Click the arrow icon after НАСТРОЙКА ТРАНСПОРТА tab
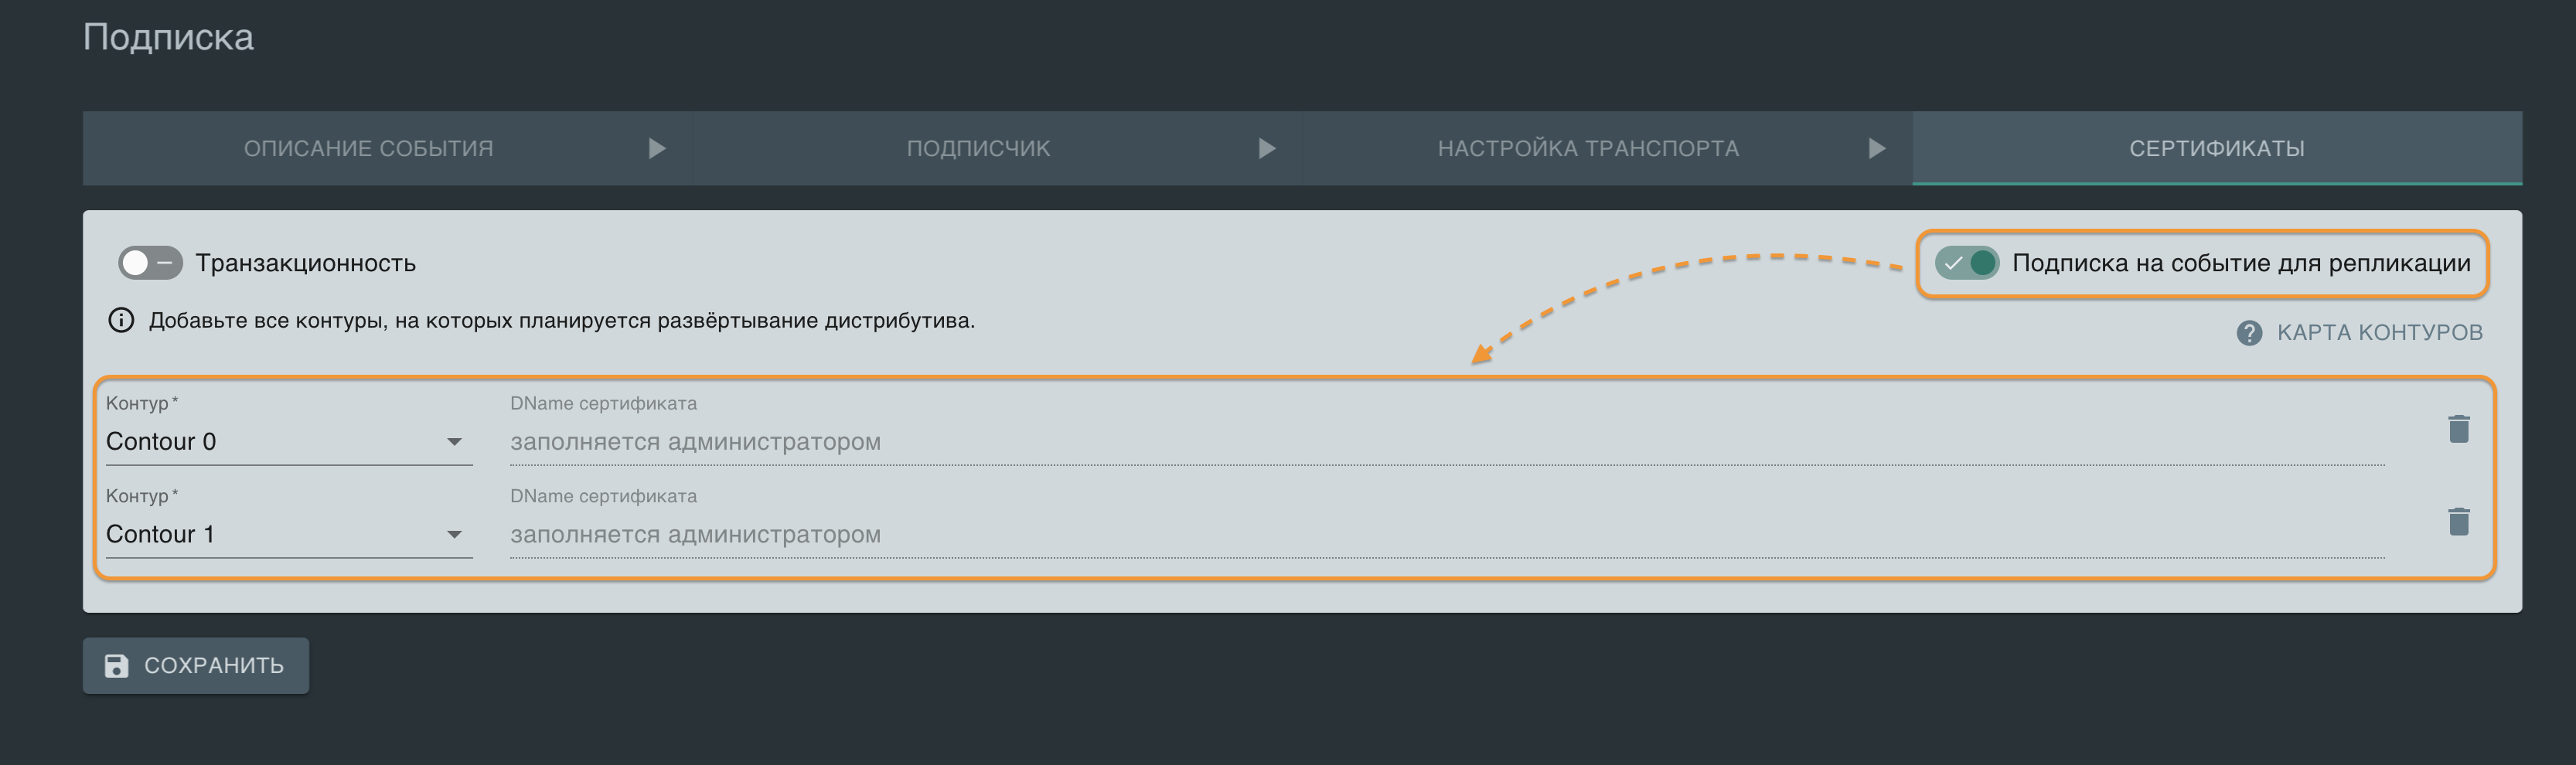2576x765 pixels. pyautogui.click(x=1876, y=148)
